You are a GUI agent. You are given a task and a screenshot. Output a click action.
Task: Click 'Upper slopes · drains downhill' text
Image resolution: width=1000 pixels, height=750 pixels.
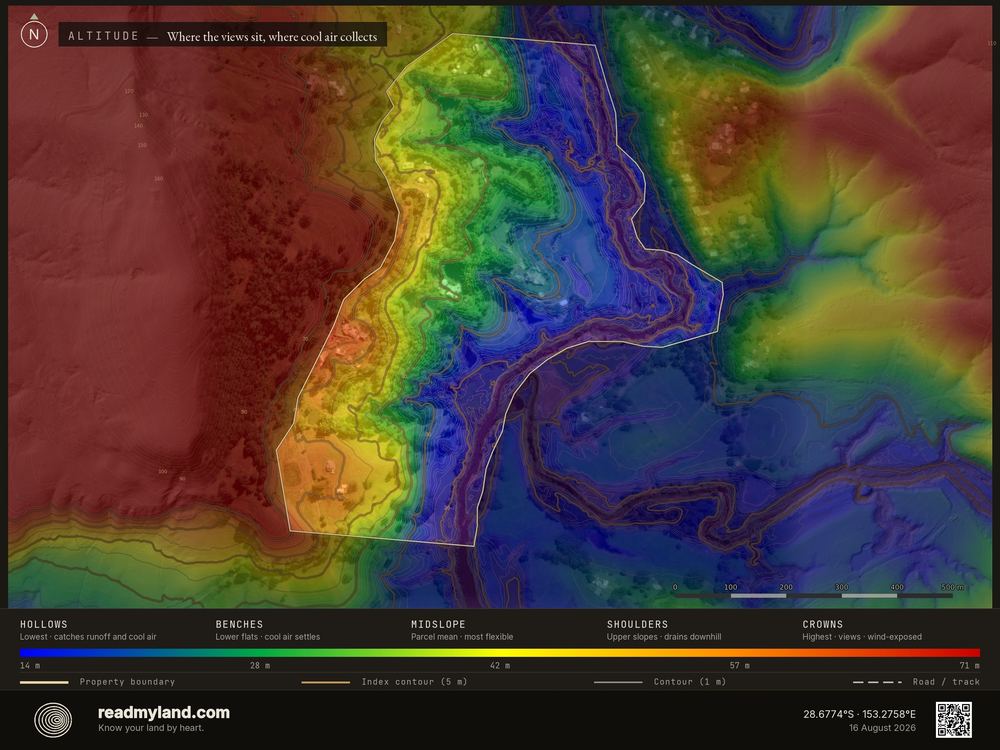point(664,636)
